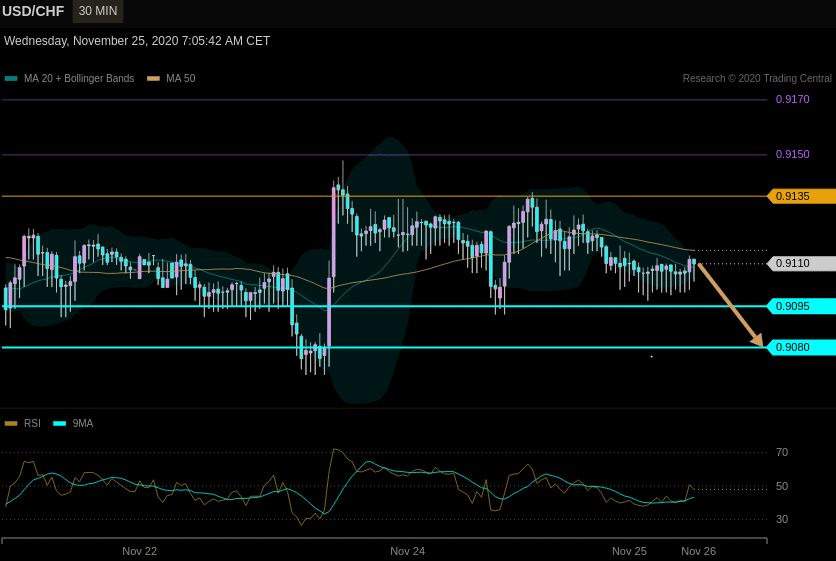Screen dimensions: 836x561
Task: Click the cyan 0.9080 support price tag
Action: (x=801, y=347)
